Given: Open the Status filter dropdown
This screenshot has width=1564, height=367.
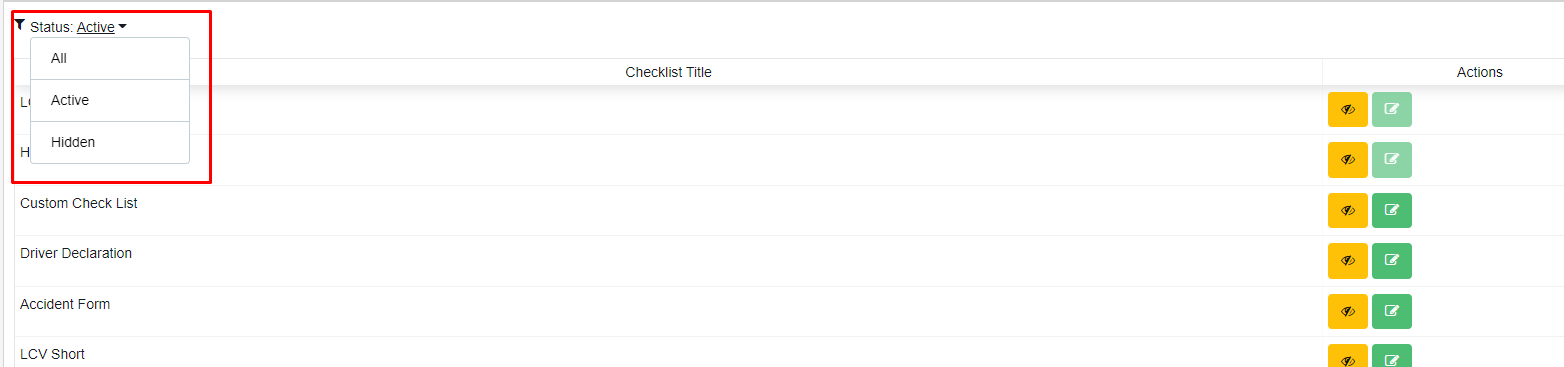Looking at the screenshot, I should click(101, 27).
